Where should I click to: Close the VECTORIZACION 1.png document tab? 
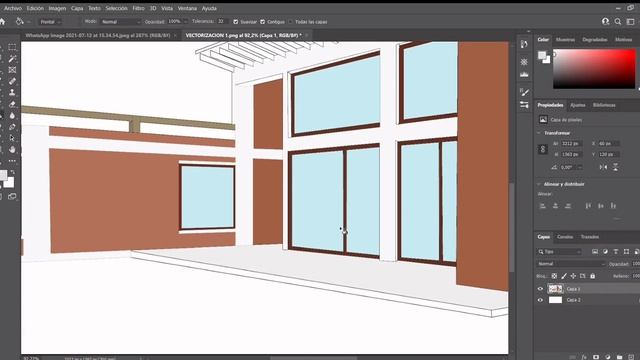(x=307, y=36)
